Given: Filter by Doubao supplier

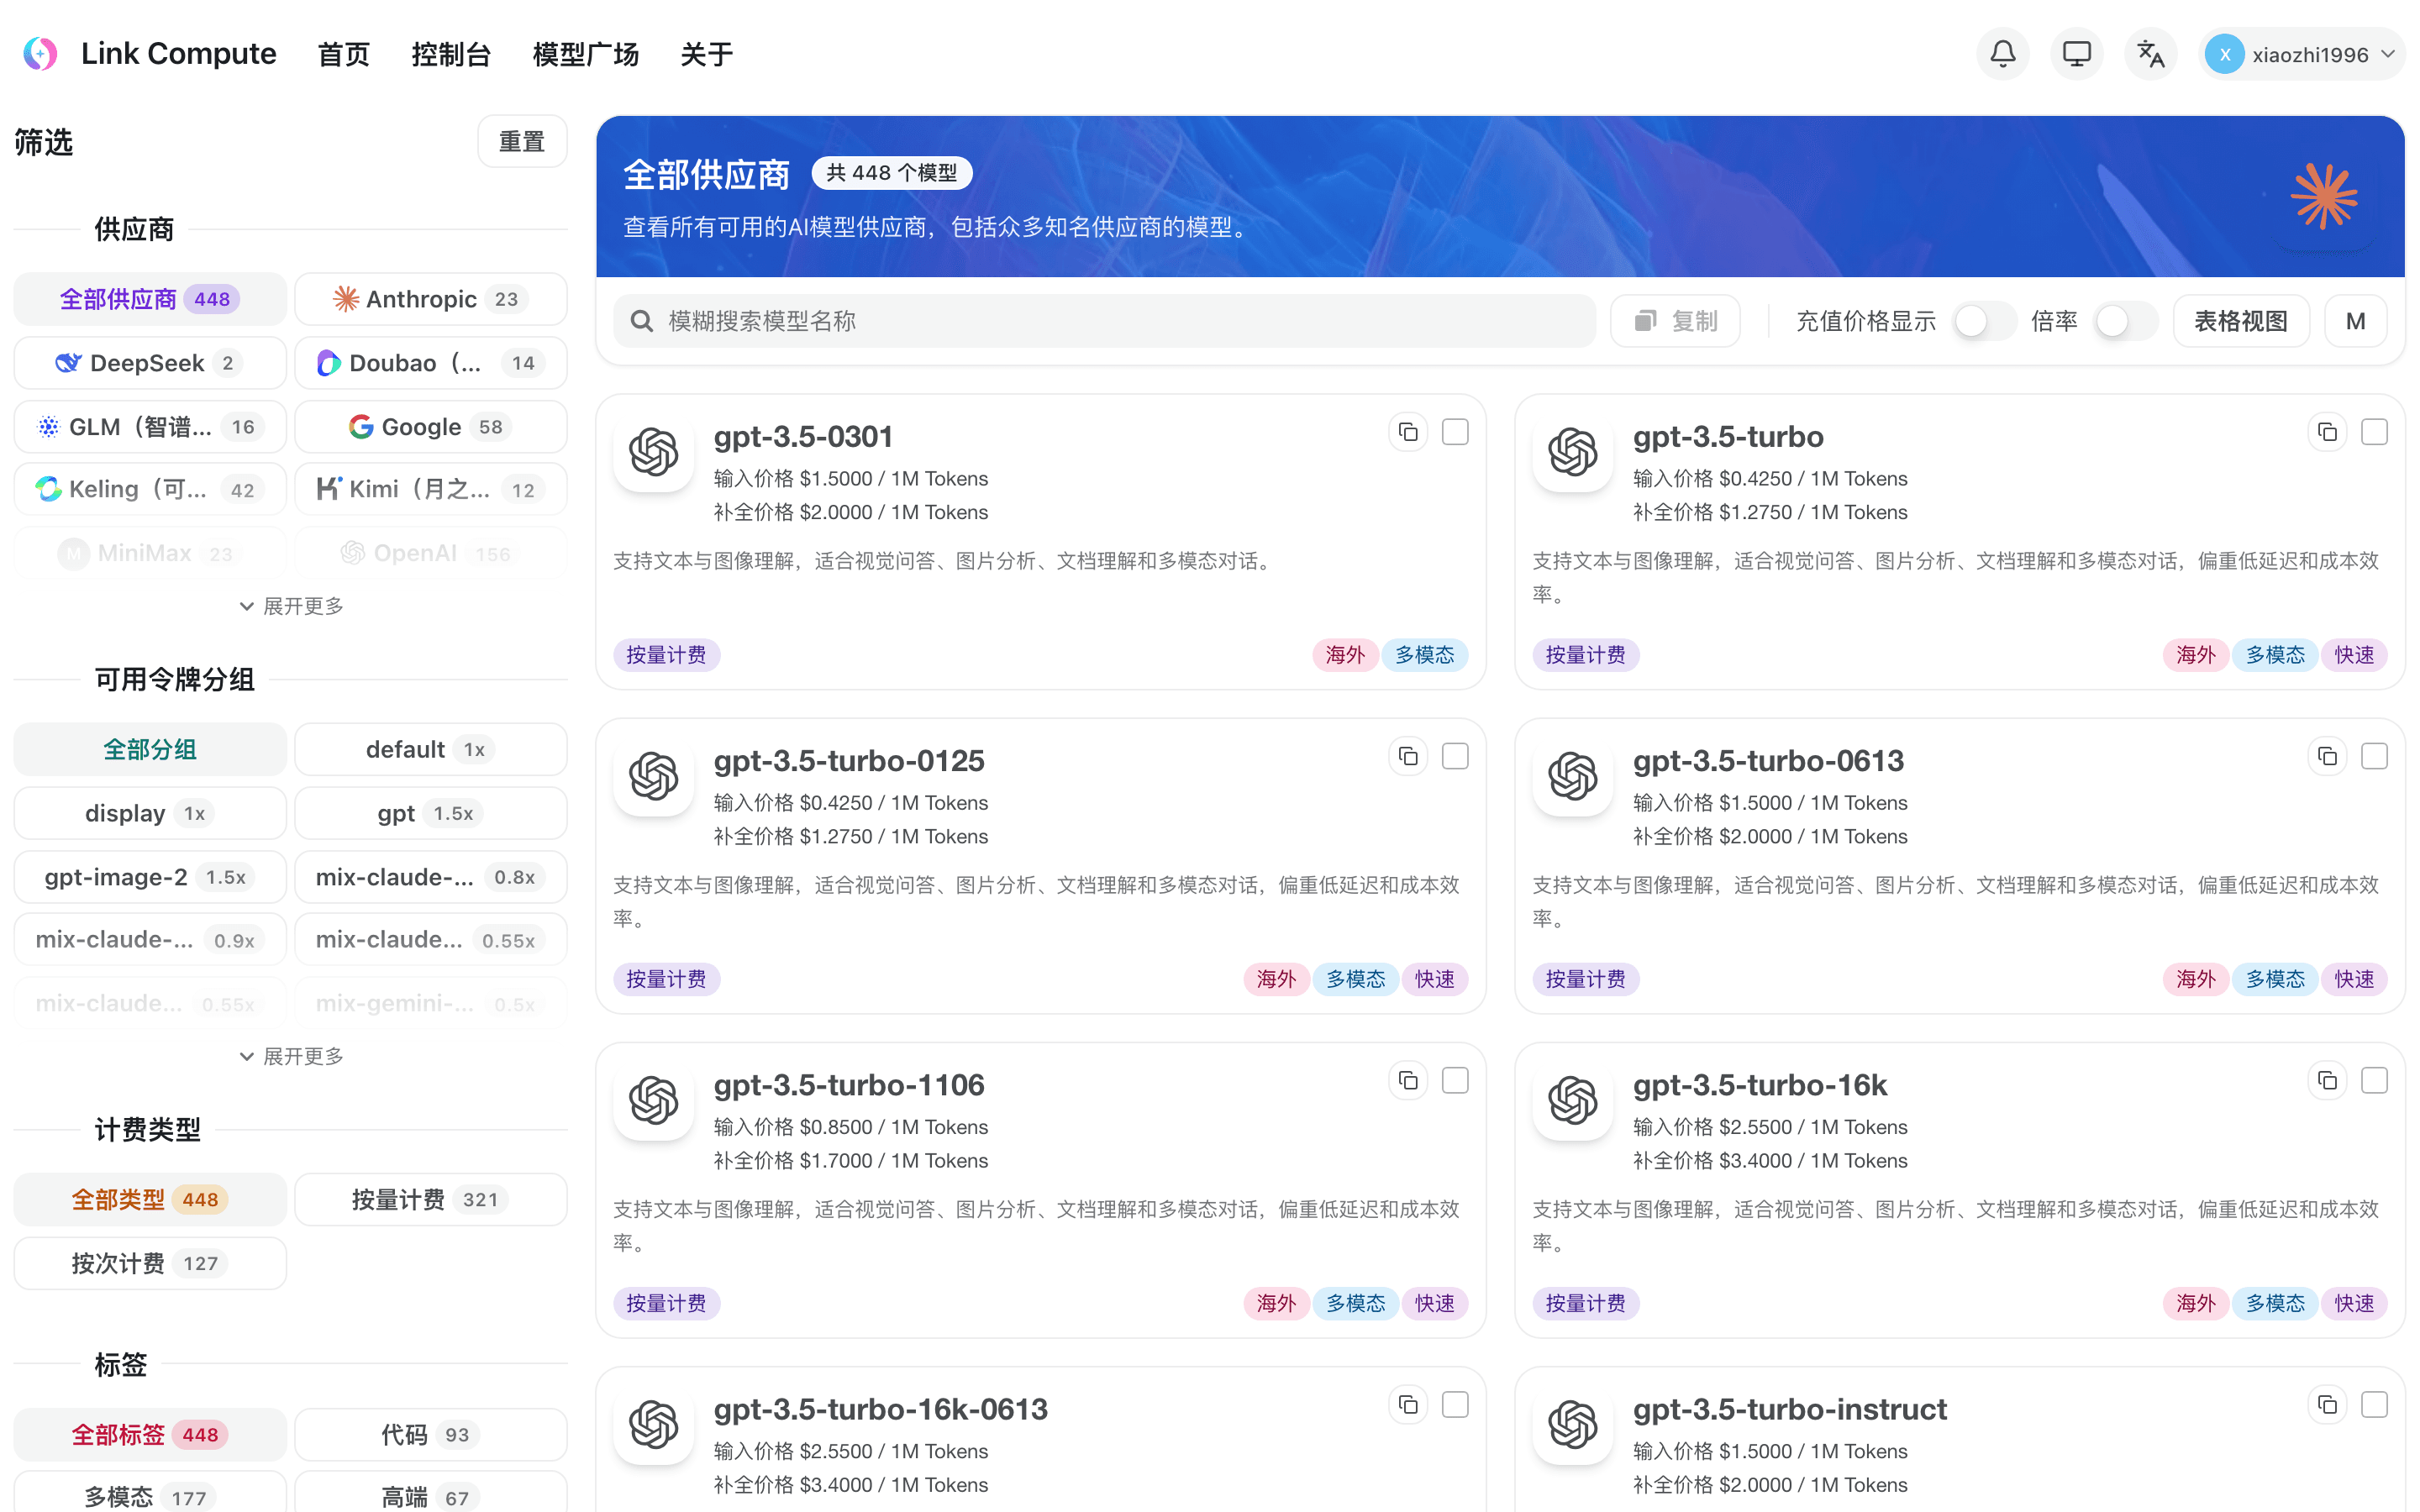Looking at the screenshot, I should (431, 363).
